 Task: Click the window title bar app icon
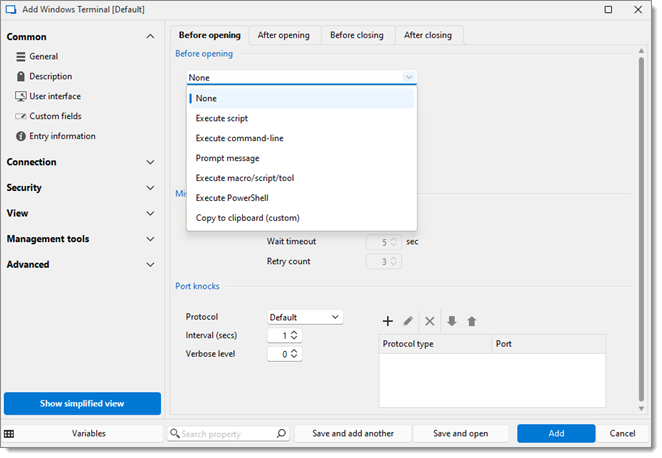point(11,9)
